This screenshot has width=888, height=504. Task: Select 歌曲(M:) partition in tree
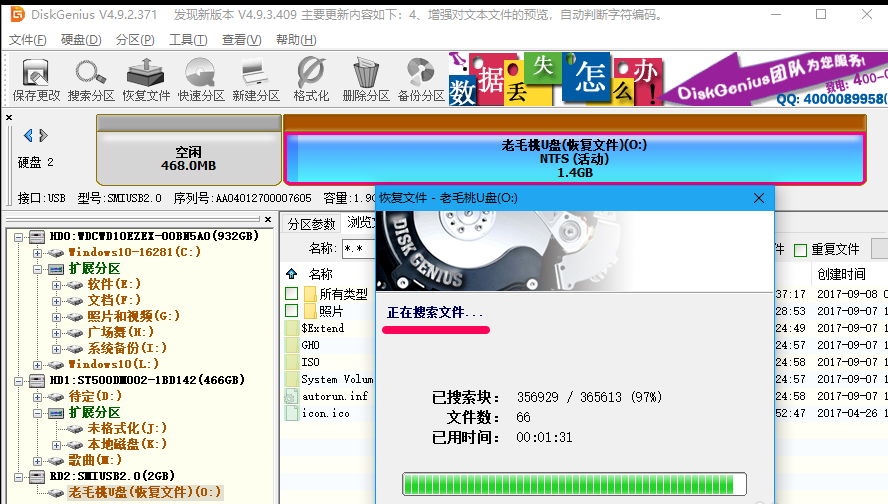click(x=95, y=460)
